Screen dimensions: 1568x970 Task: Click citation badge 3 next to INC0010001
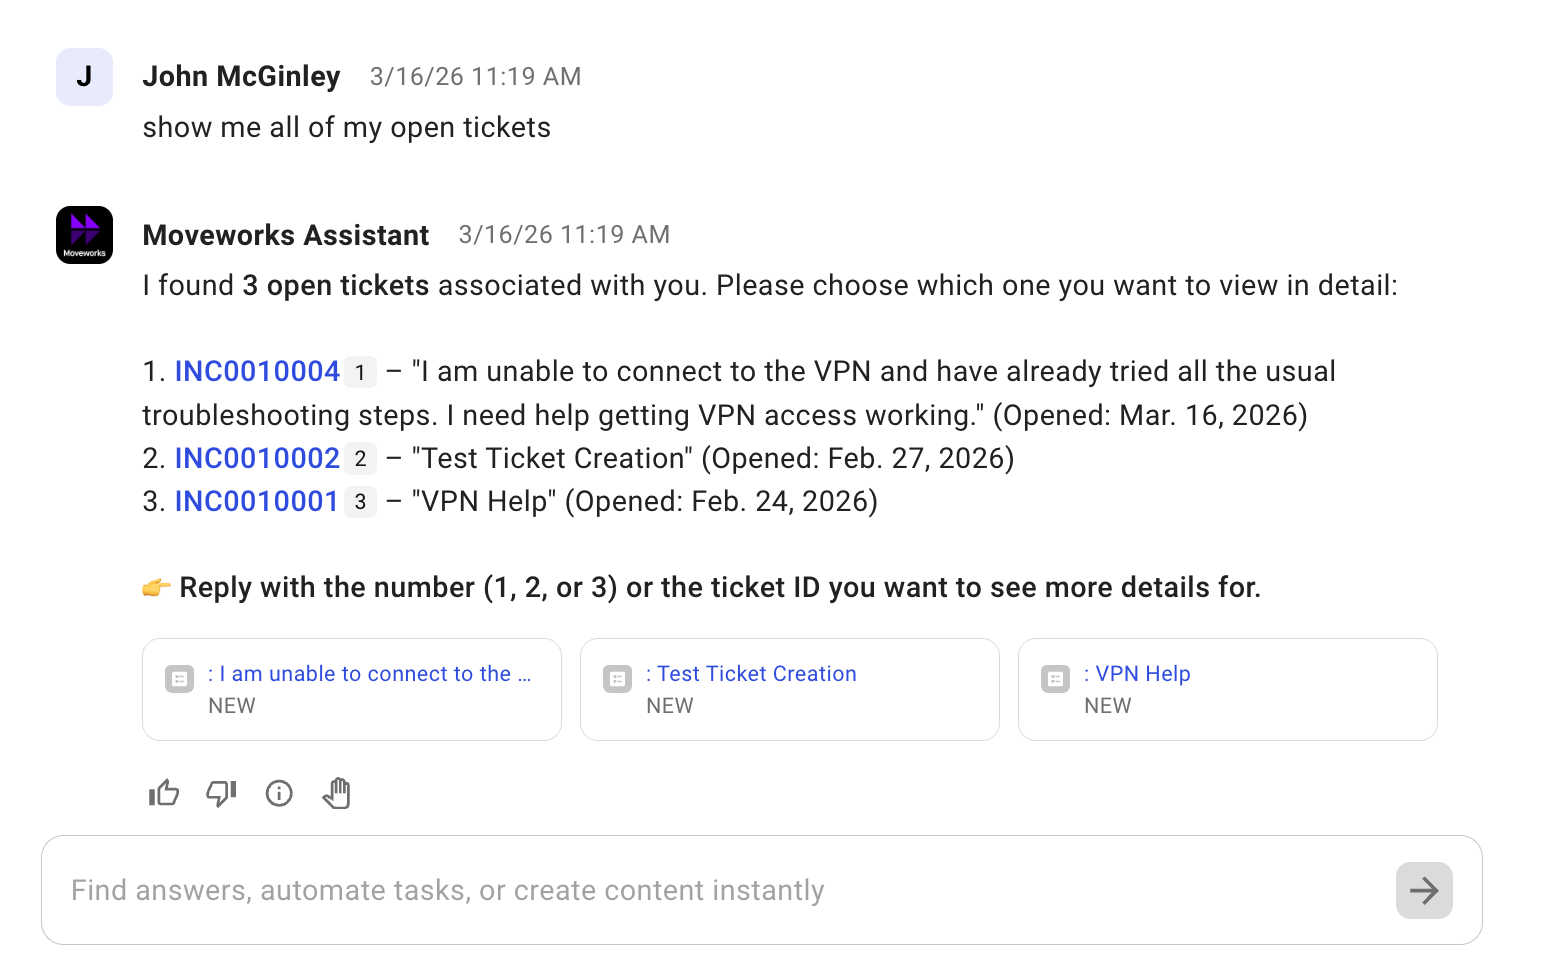[x=360, y=503]
